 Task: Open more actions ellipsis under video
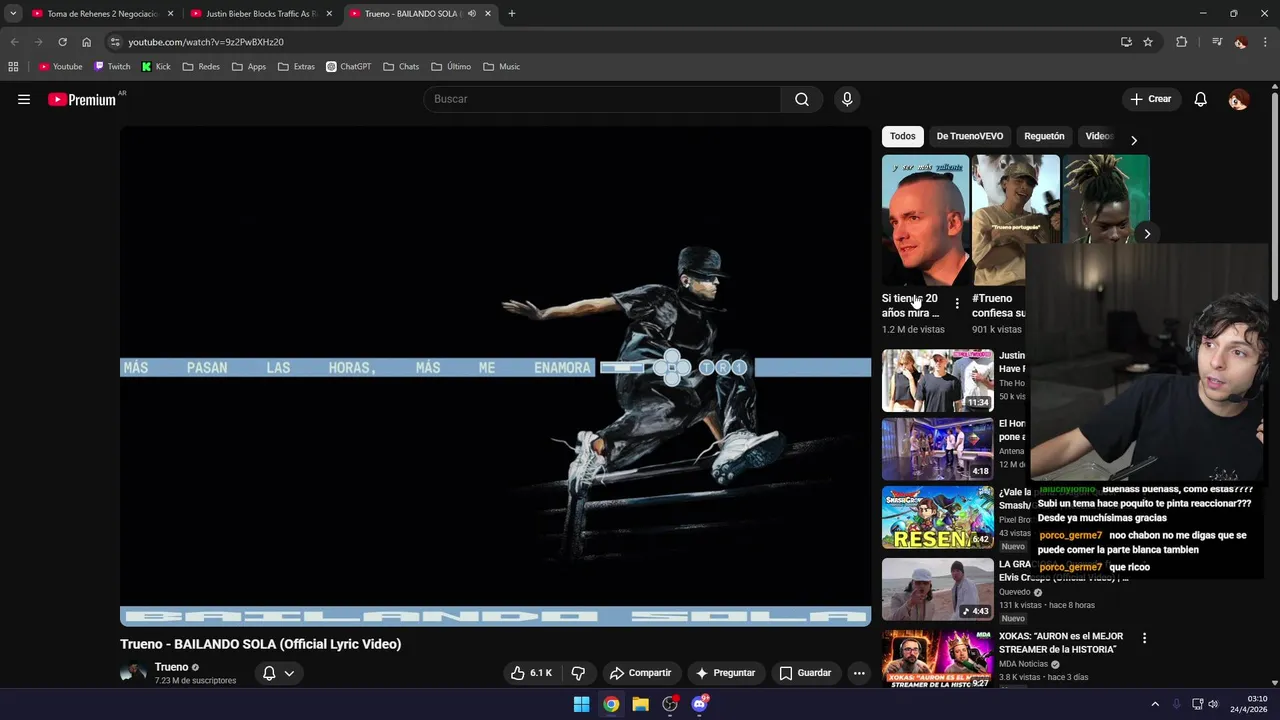pos(858,673)
